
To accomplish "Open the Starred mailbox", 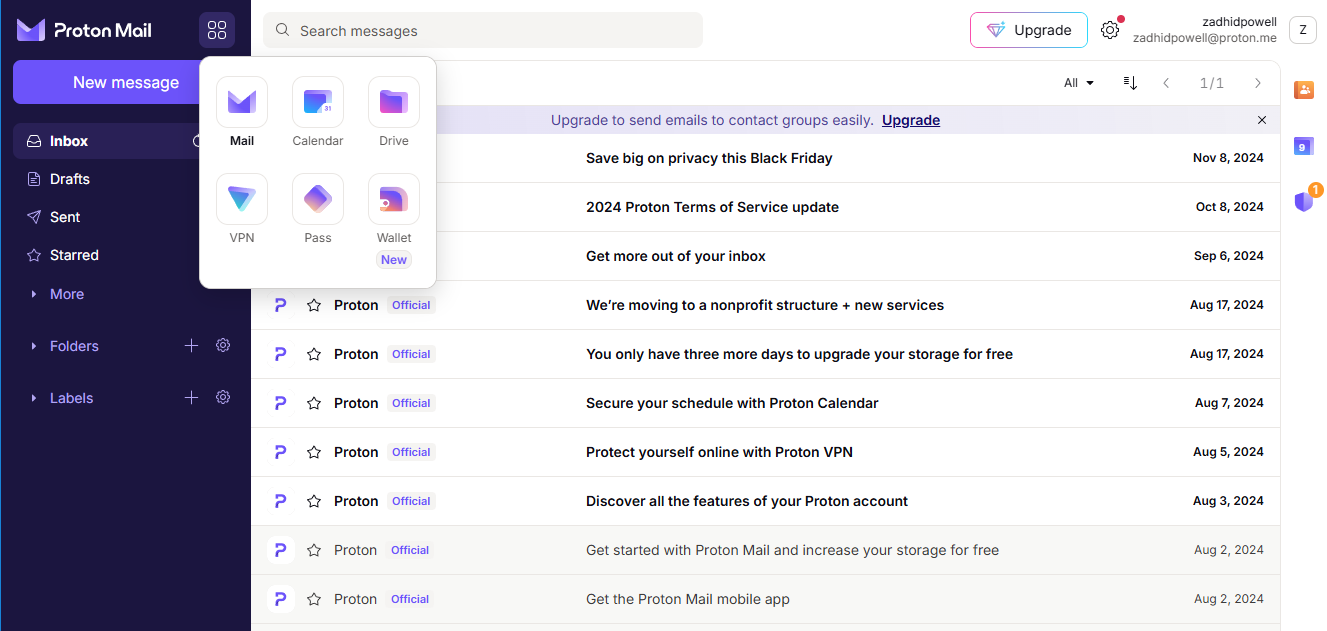I will click(x=76, y=255).
